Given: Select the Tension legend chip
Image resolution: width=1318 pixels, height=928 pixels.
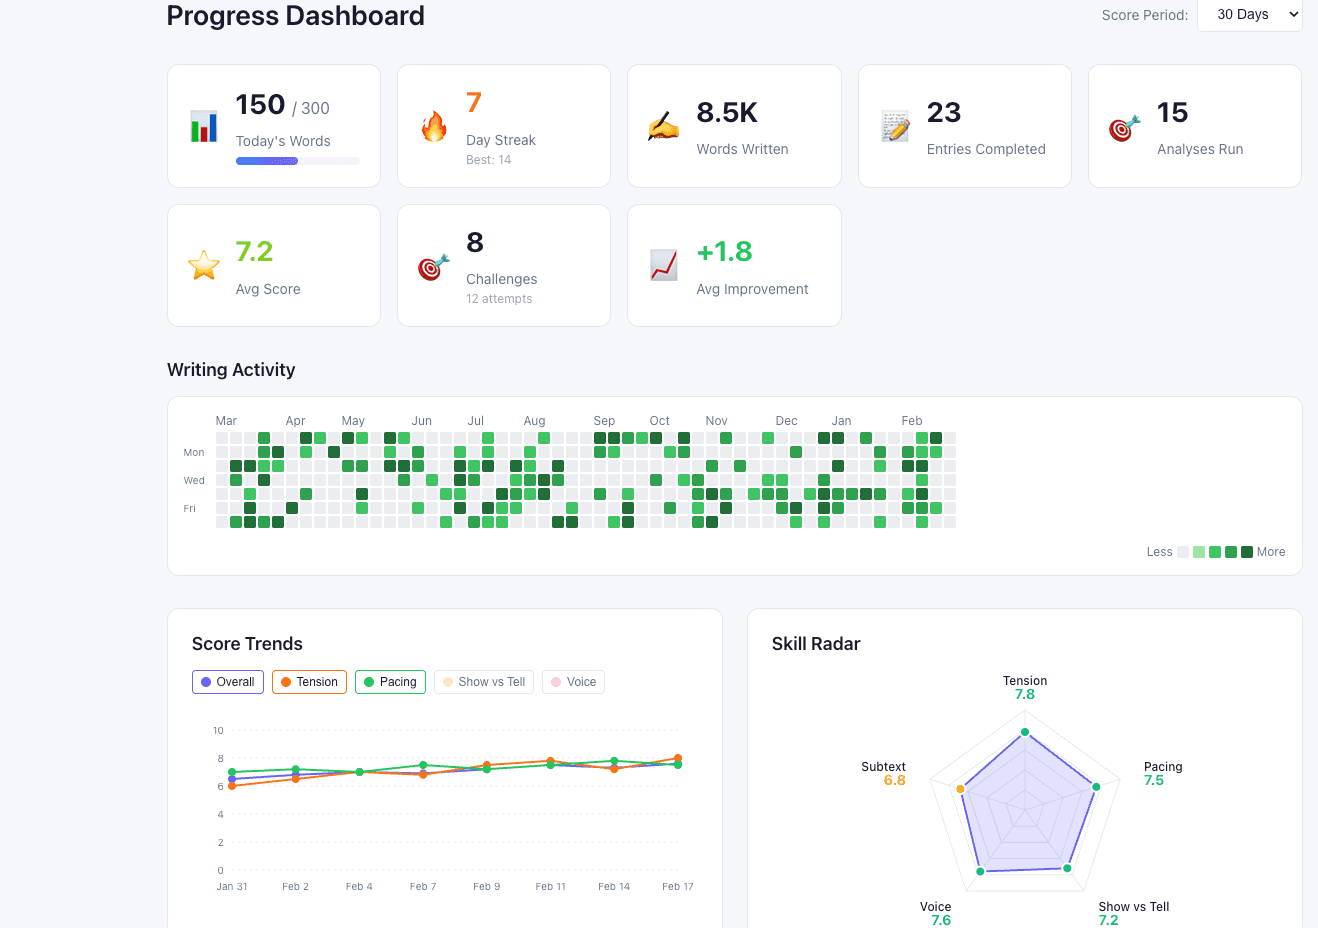Looking at the screenshot, I should pos(309,681).
